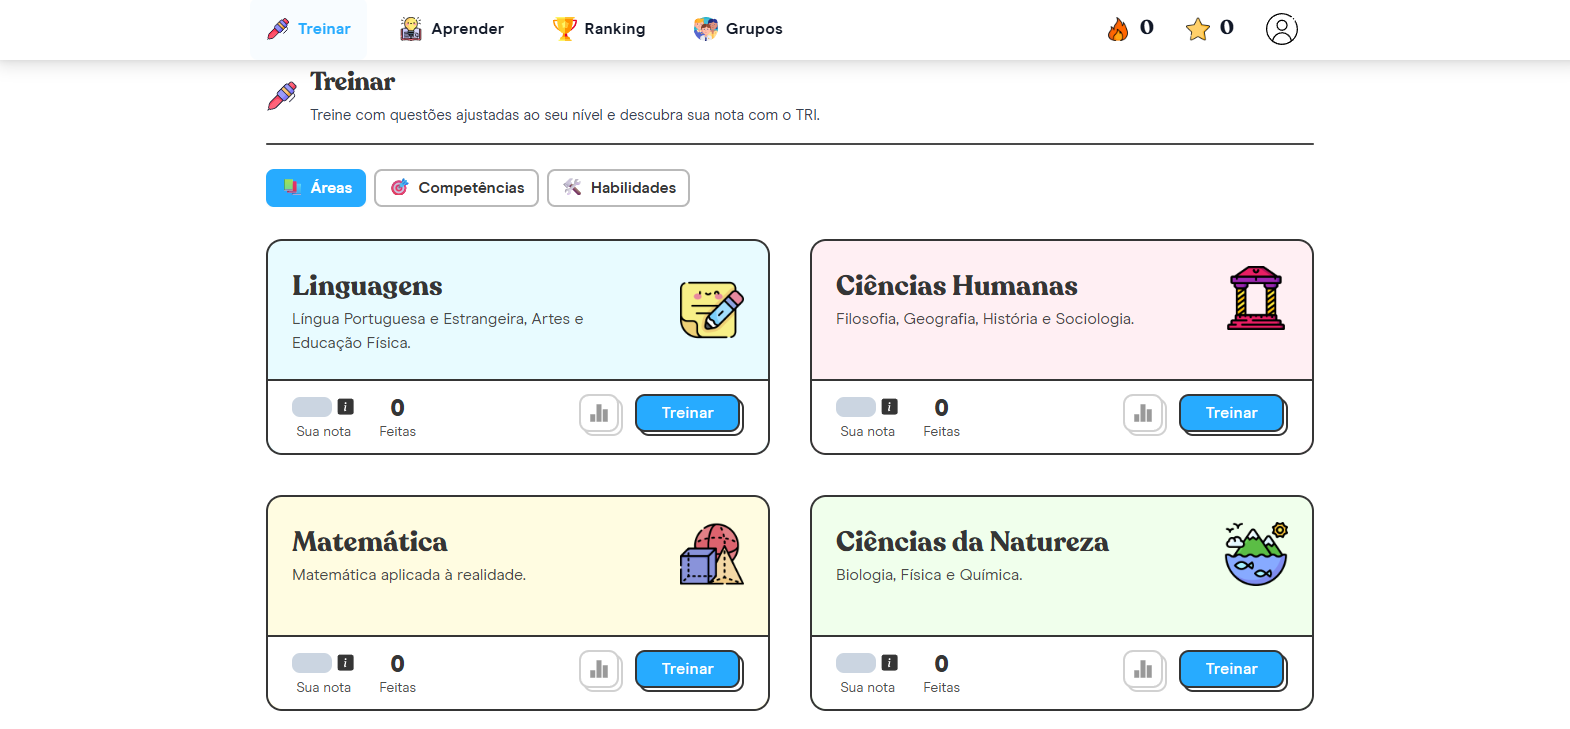
Task: Click the target icon in Competências tab
Action: [x=400, y=187]
